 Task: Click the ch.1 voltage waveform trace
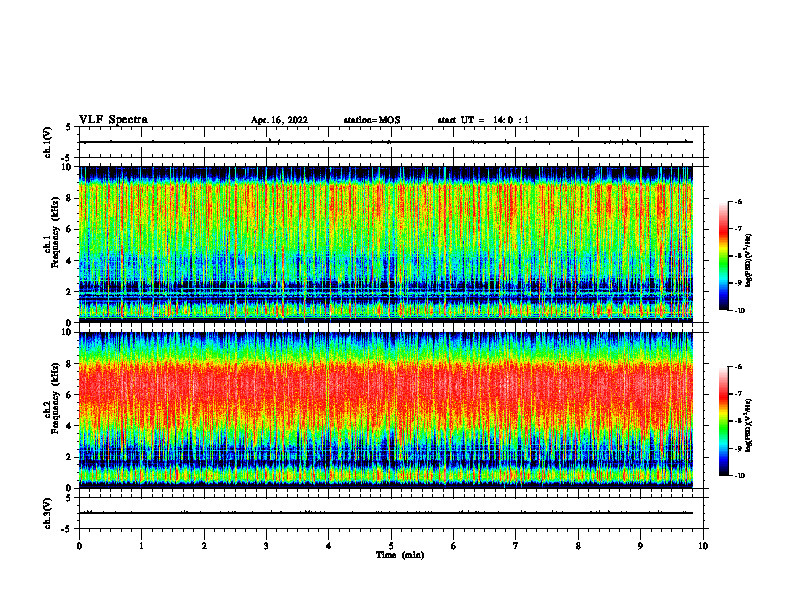386,142
